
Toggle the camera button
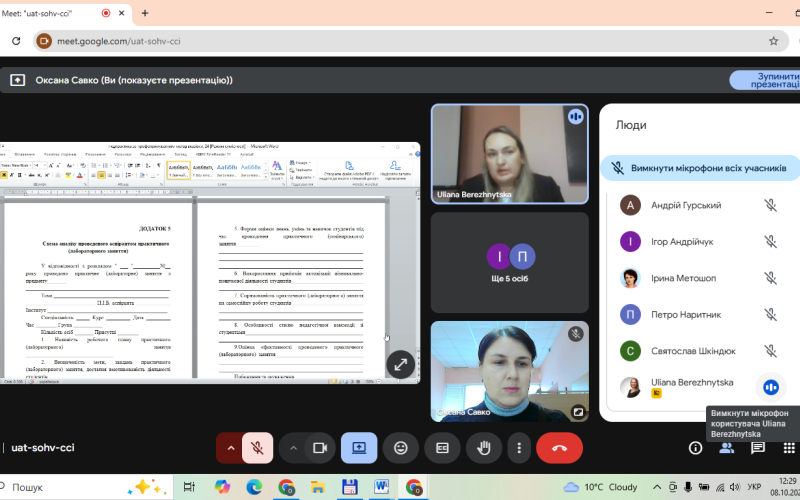coord(321,448)
